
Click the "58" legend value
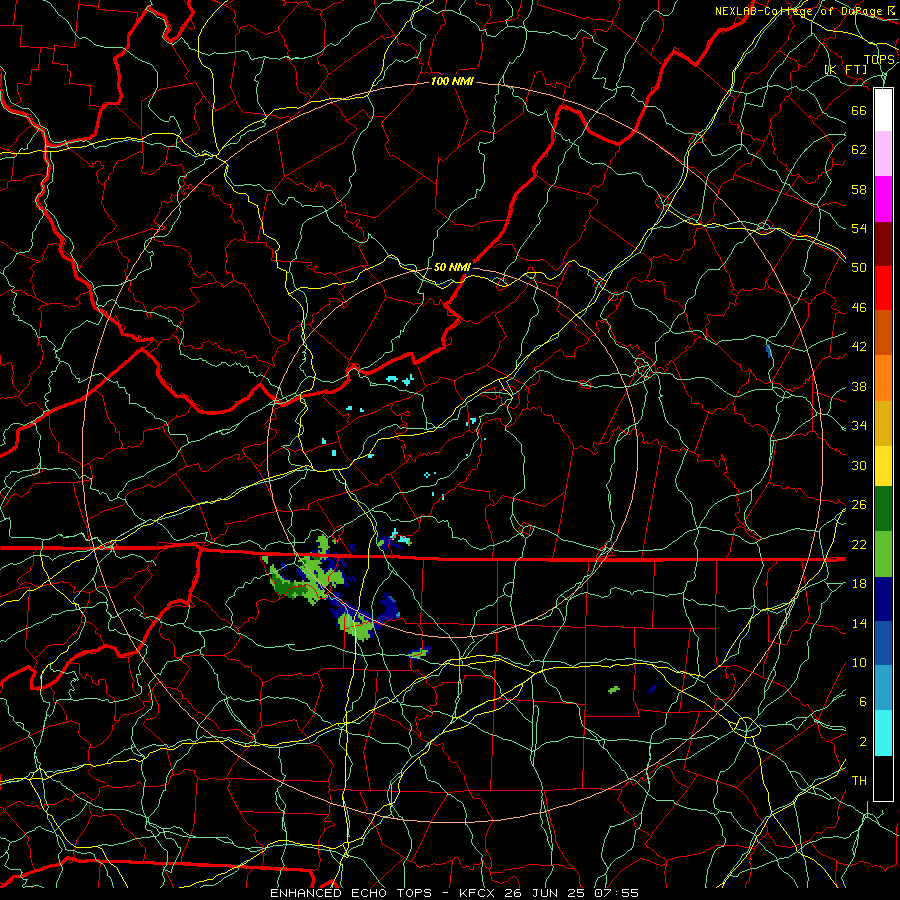click(859, 189)
